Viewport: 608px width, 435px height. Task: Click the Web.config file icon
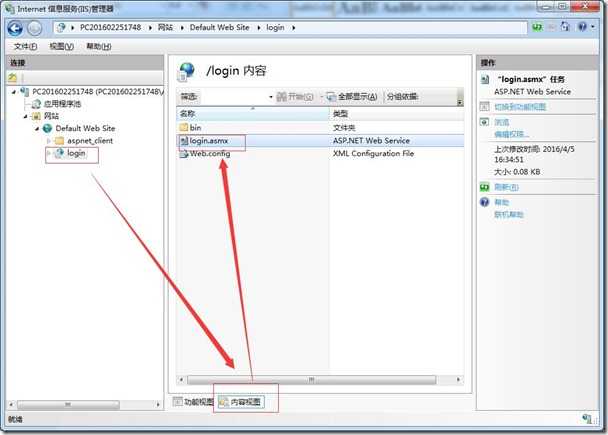(184, 154)
